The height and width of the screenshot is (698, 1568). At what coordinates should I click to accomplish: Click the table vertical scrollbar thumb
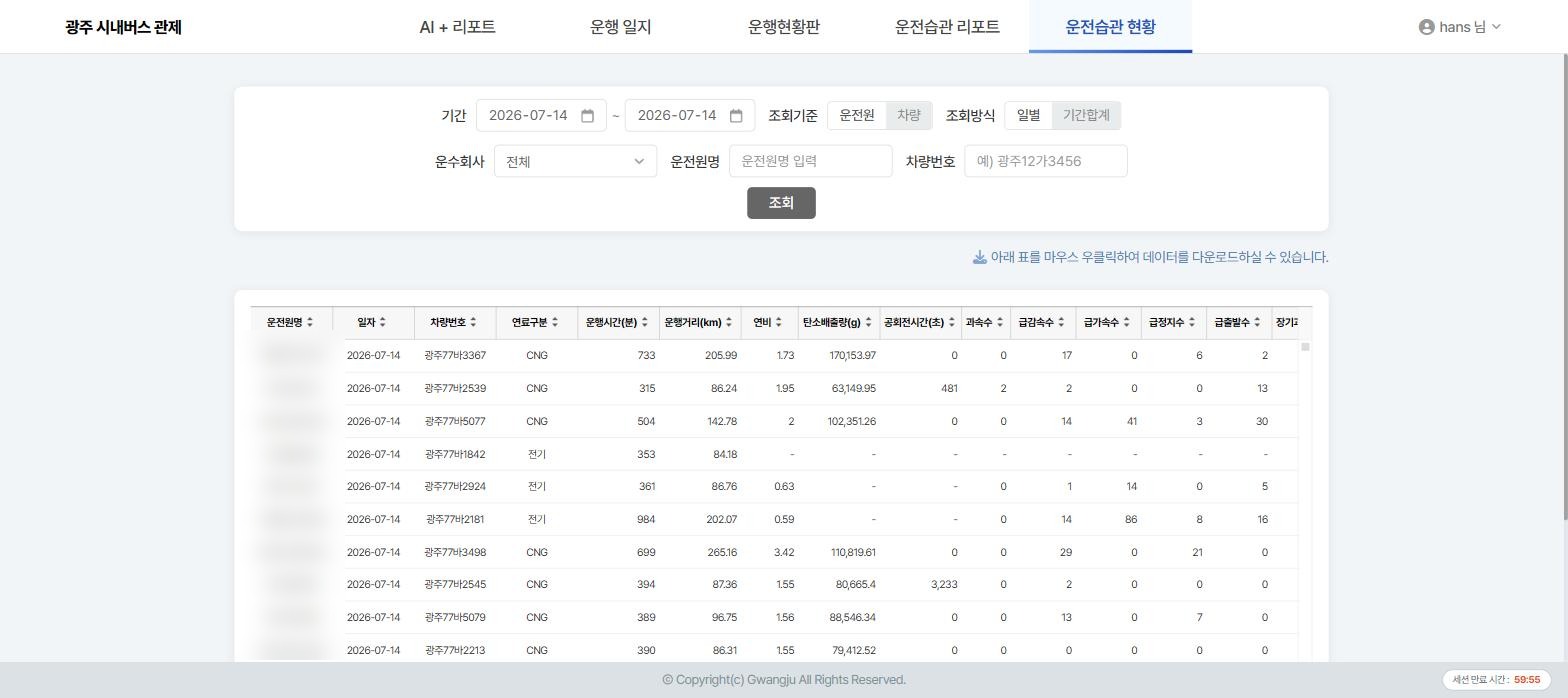tap(1305, 346)
